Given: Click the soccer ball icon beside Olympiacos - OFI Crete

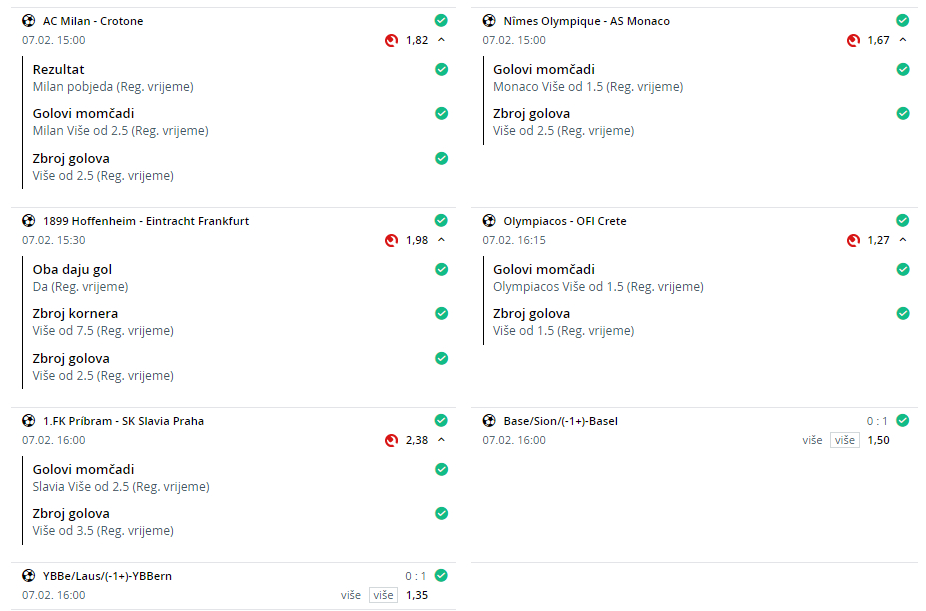Looking at the screenshot, I should tap(489, 221).
